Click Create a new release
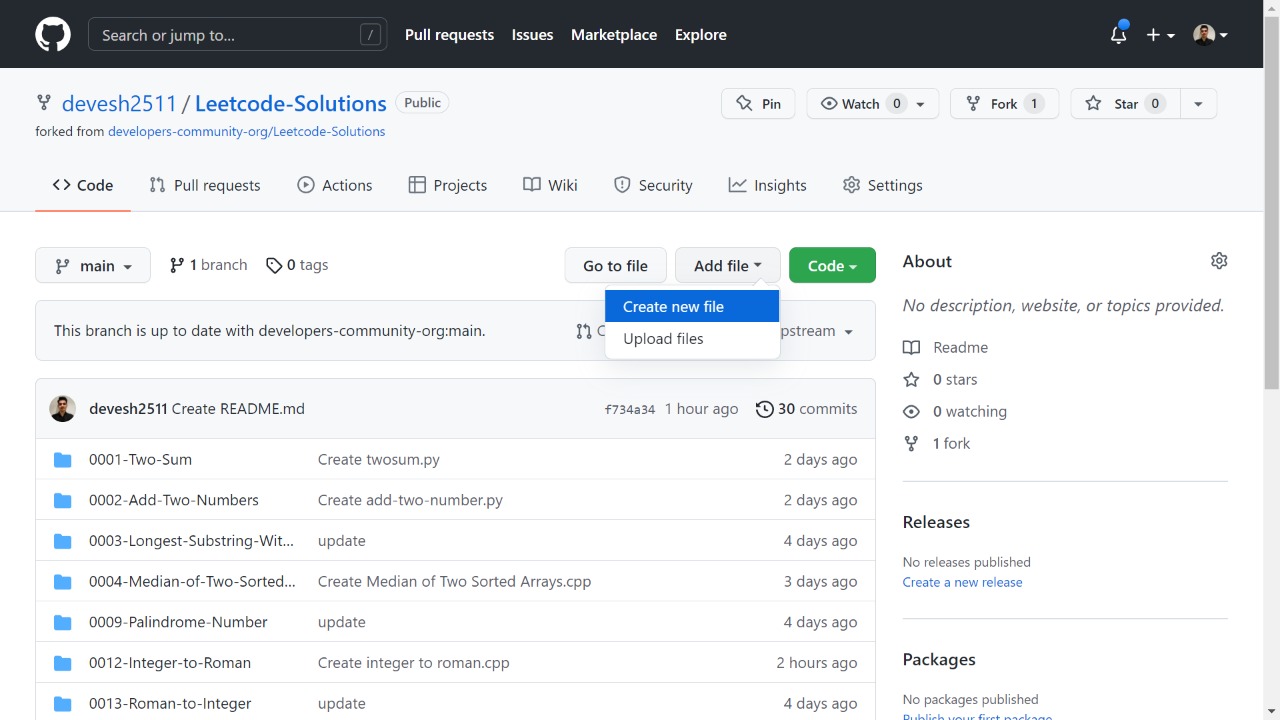 pos(962,582)
